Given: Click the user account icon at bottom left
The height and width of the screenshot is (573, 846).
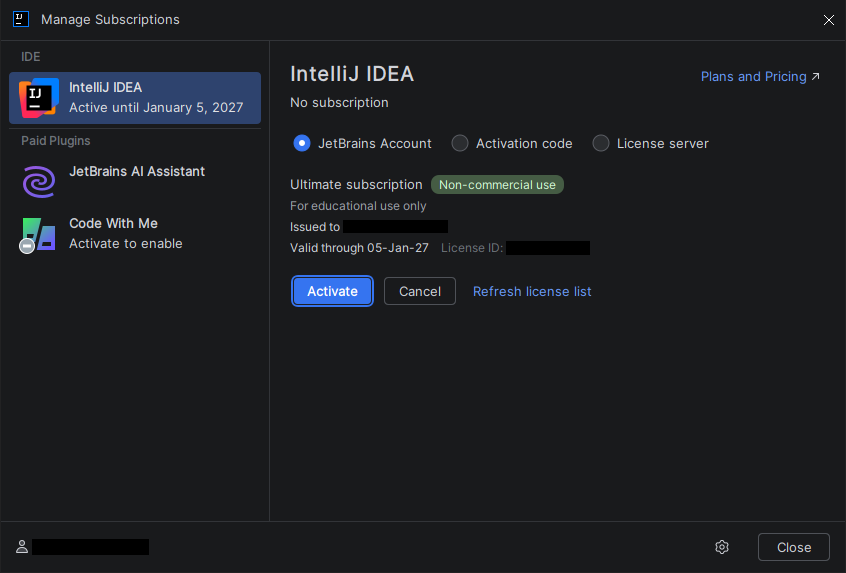Looking at the screenshot, I should (22, 547).
